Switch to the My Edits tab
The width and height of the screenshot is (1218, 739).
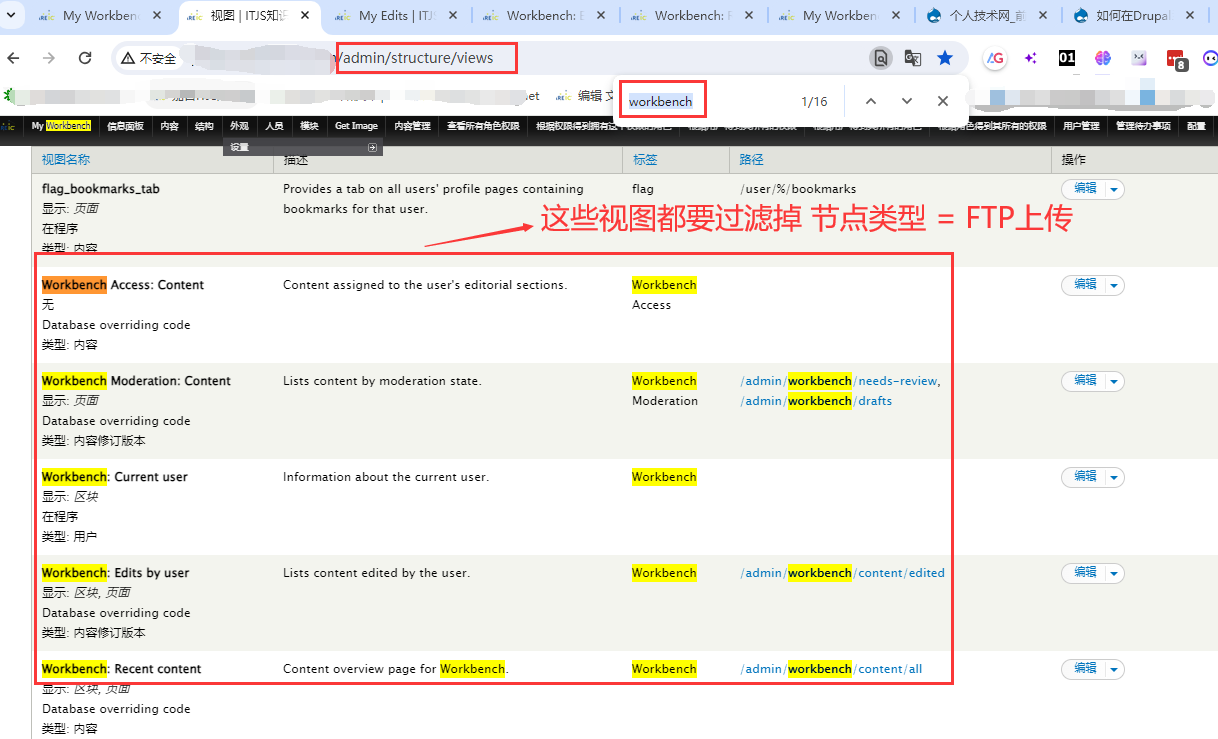tap(395, 15)
